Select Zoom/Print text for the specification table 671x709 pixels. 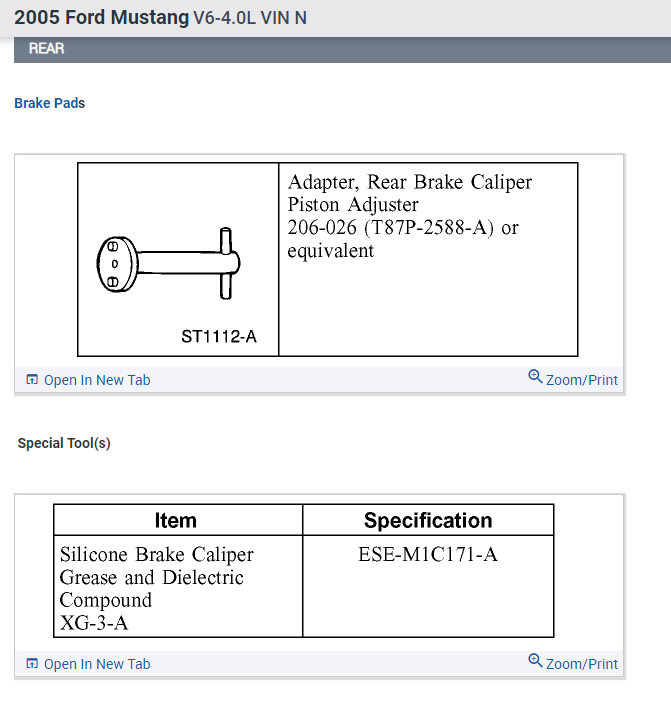click(582, 664)
